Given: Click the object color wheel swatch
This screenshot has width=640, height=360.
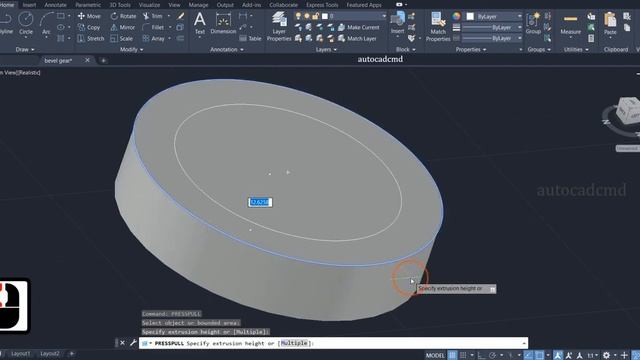Looking at the screenshot, I should [x=456, y=16].
